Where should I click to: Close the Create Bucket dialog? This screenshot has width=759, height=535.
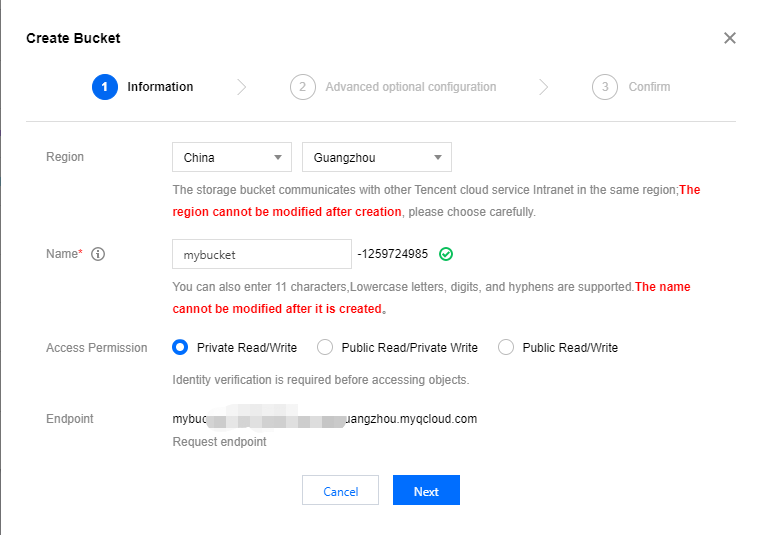pyautogui.click(x=730, y=38)
